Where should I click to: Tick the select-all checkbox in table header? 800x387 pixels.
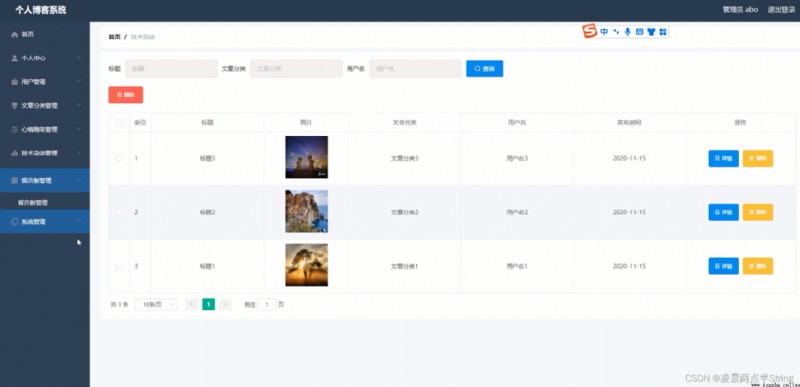pyautogui.click(x=119, y=122)
